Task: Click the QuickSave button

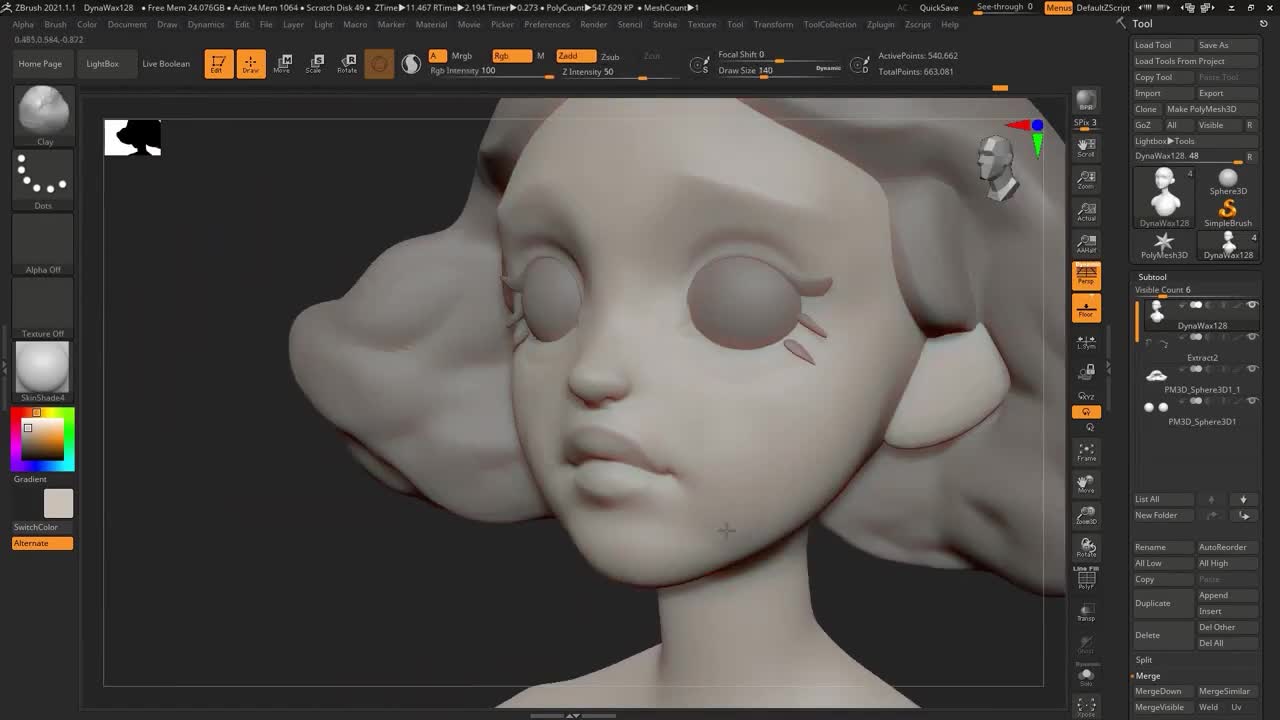Action: (x=939, y=8)
